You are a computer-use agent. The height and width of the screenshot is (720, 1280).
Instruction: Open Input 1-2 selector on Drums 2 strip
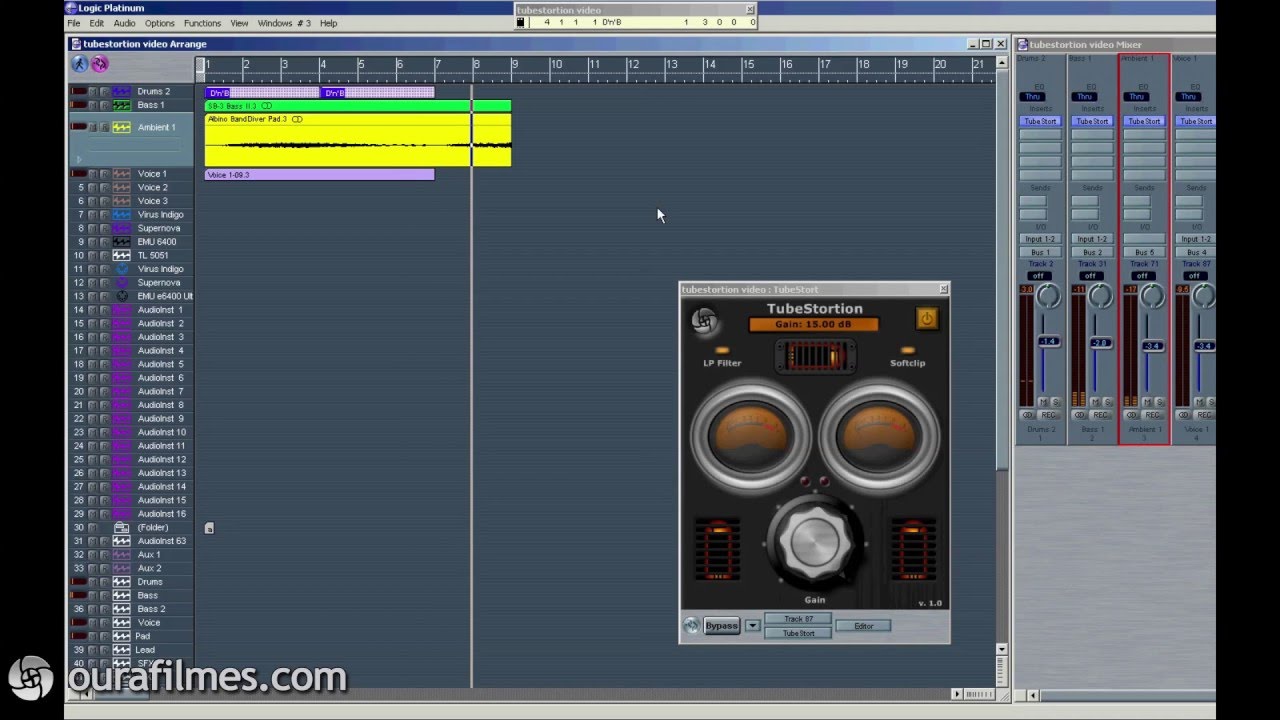pyautogui.click(x=1040, y=239)
